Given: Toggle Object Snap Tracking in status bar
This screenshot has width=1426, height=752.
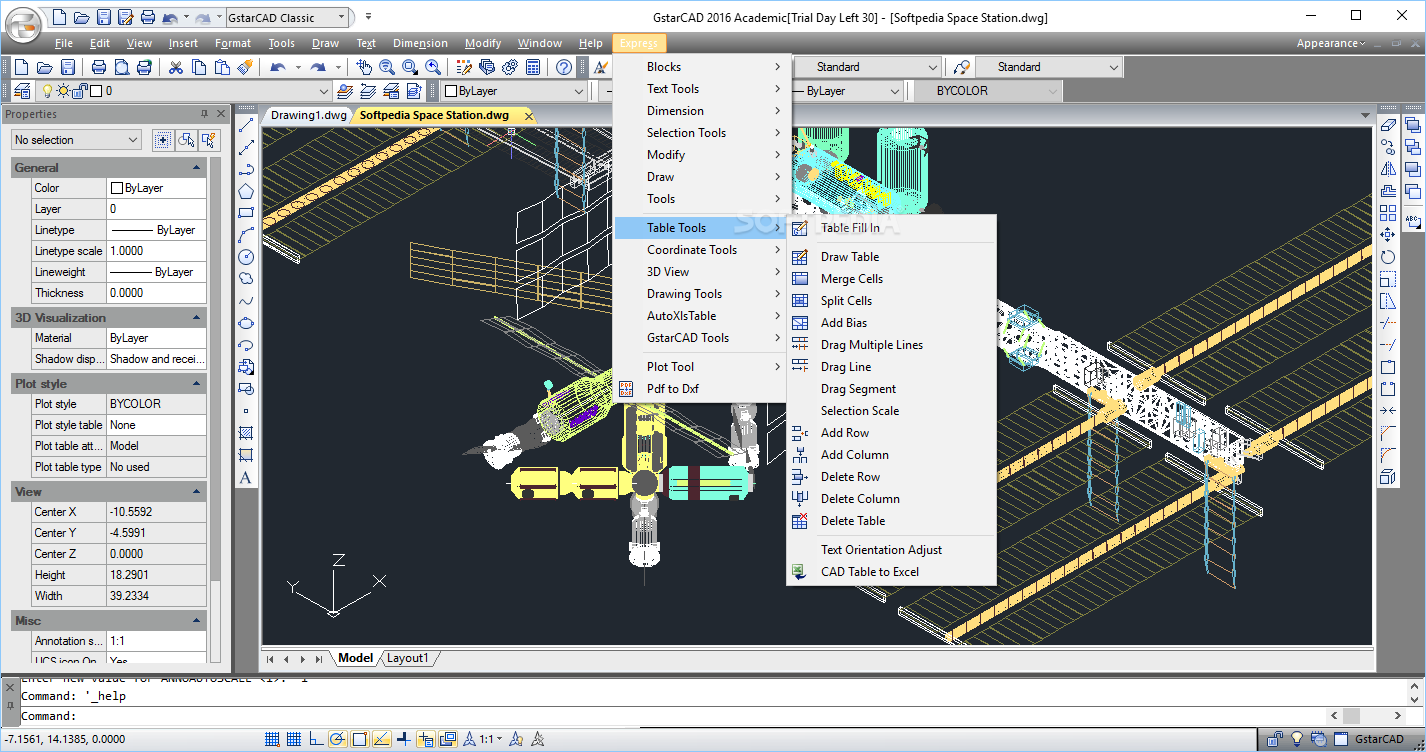Looking at the screenshot, I should point(381,740).
